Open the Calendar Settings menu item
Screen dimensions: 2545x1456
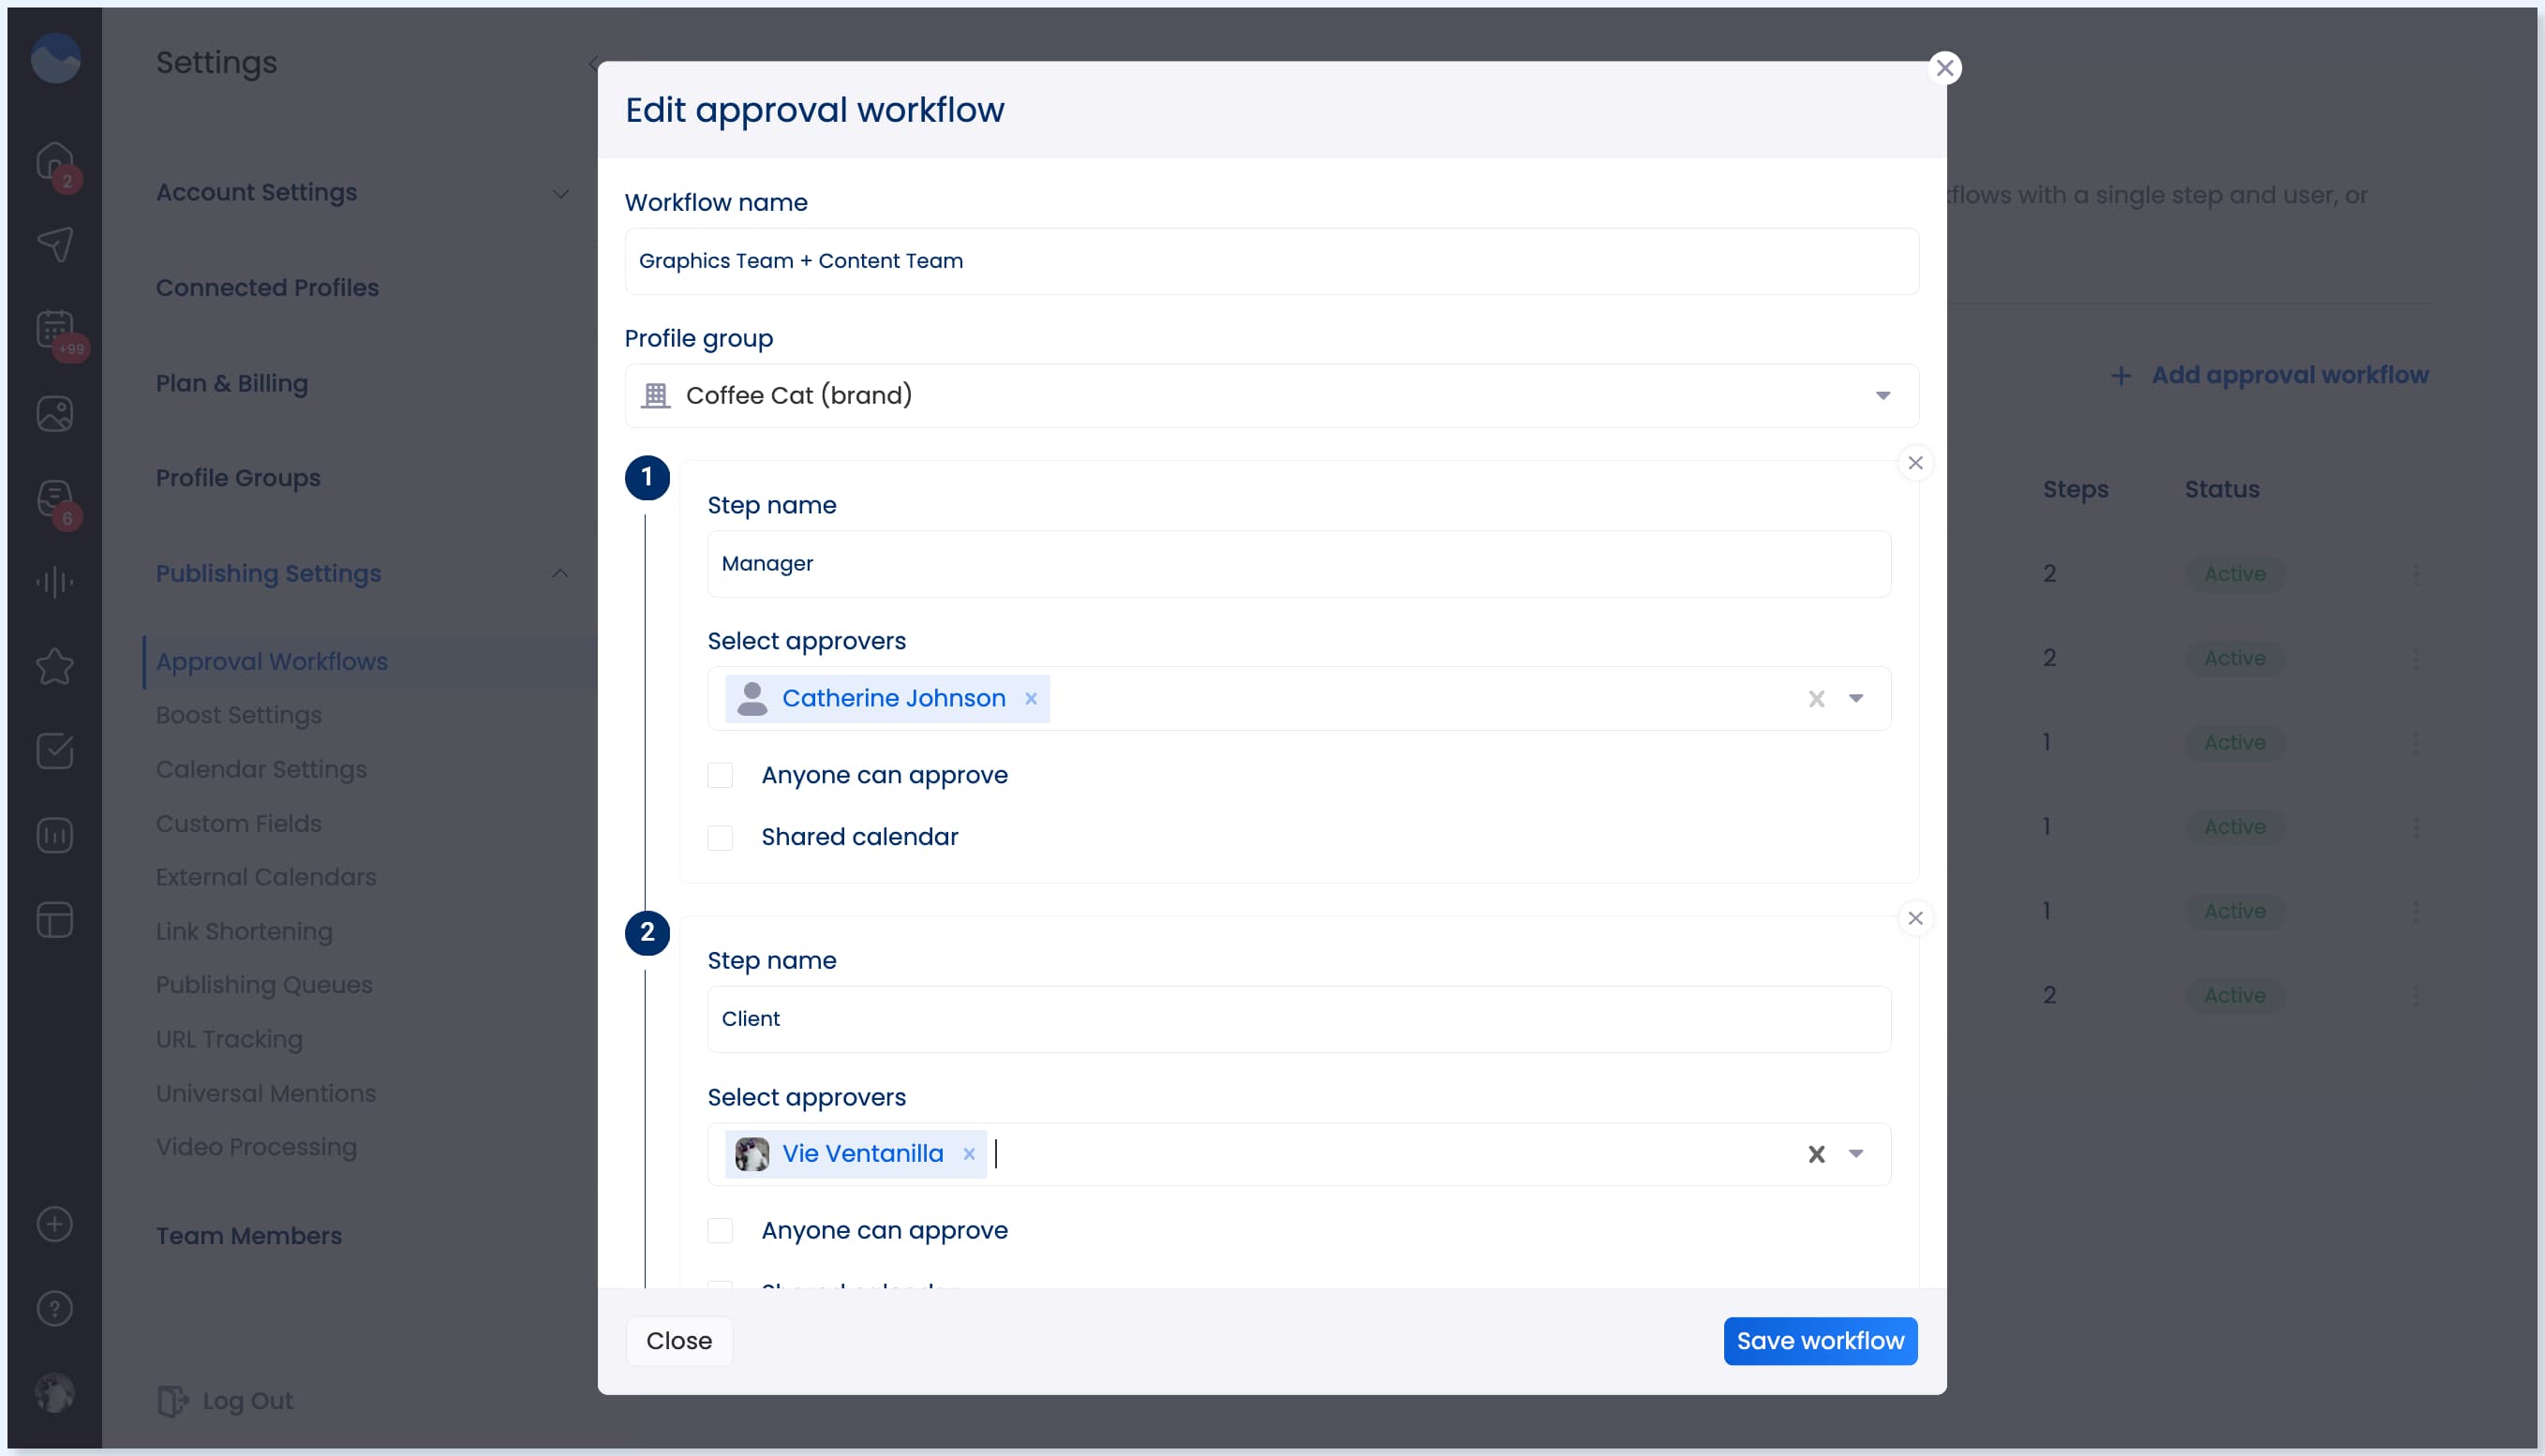tap(261, 769)
